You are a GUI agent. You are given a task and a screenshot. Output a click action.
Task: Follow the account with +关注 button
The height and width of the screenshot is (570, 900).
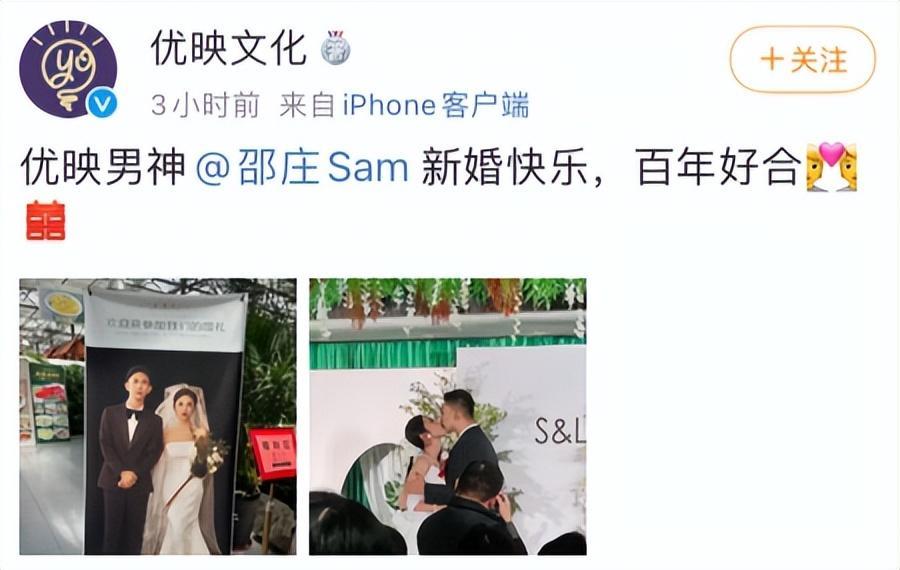[802, 60]
